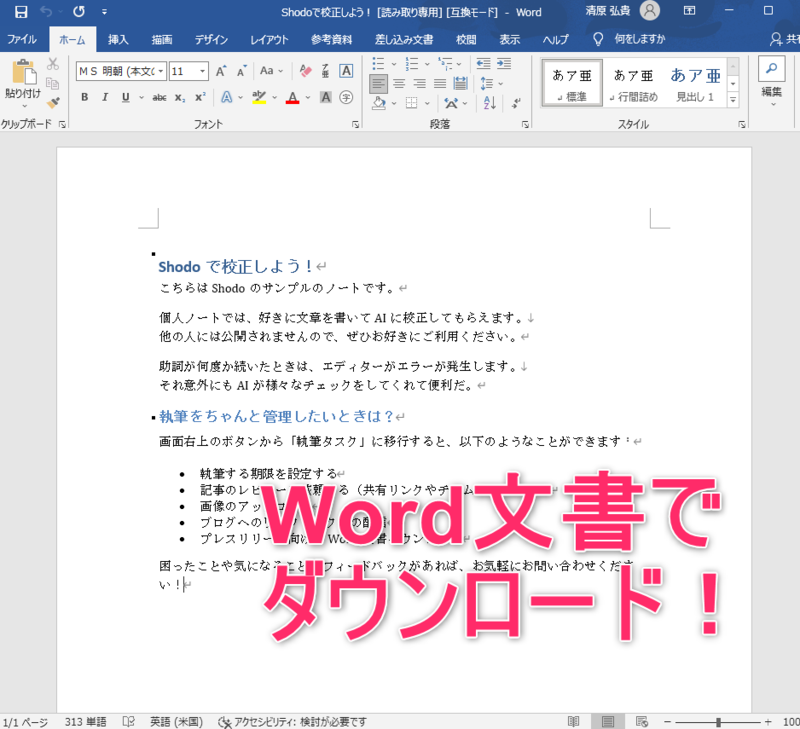This screenshot has width=800, height=729.
Task: Open the font name dropdown MS 明朝
Action: click(x=160, y=71)
